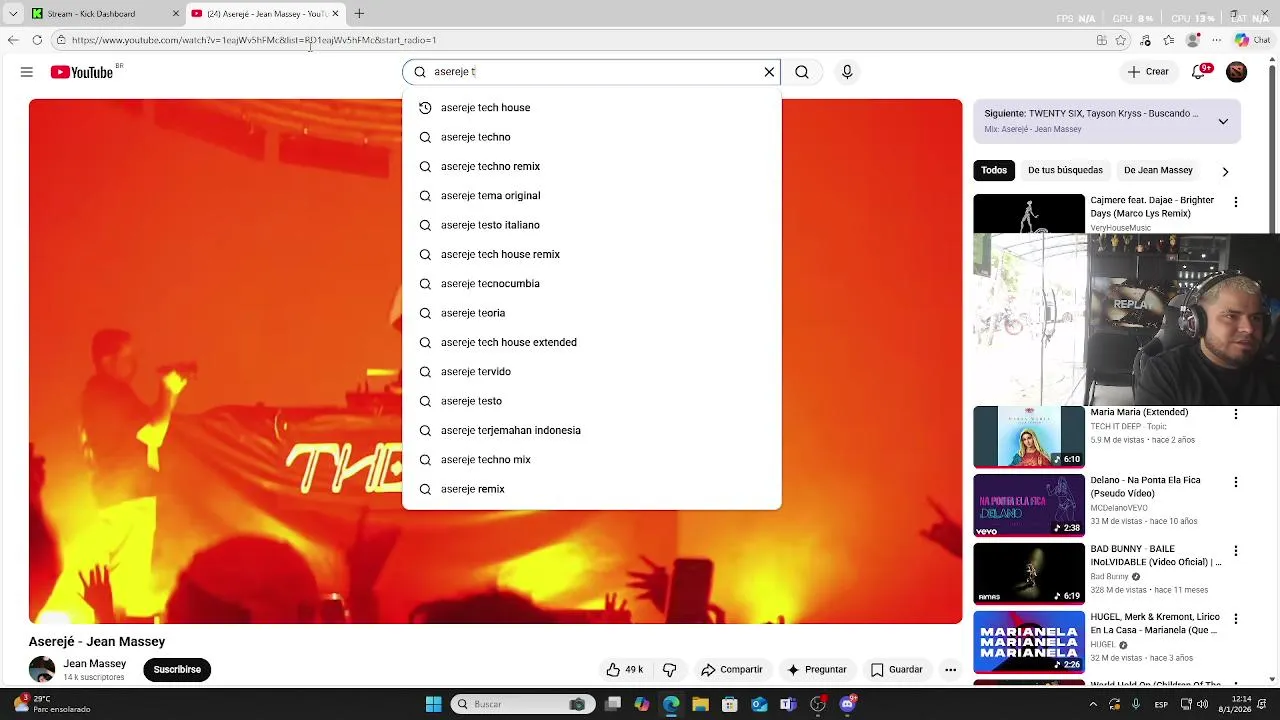Choose suggestion 'asereje teoria'
Image resolution: width=1280 pixels, height=720 pixels.
[x=591, y=313]
